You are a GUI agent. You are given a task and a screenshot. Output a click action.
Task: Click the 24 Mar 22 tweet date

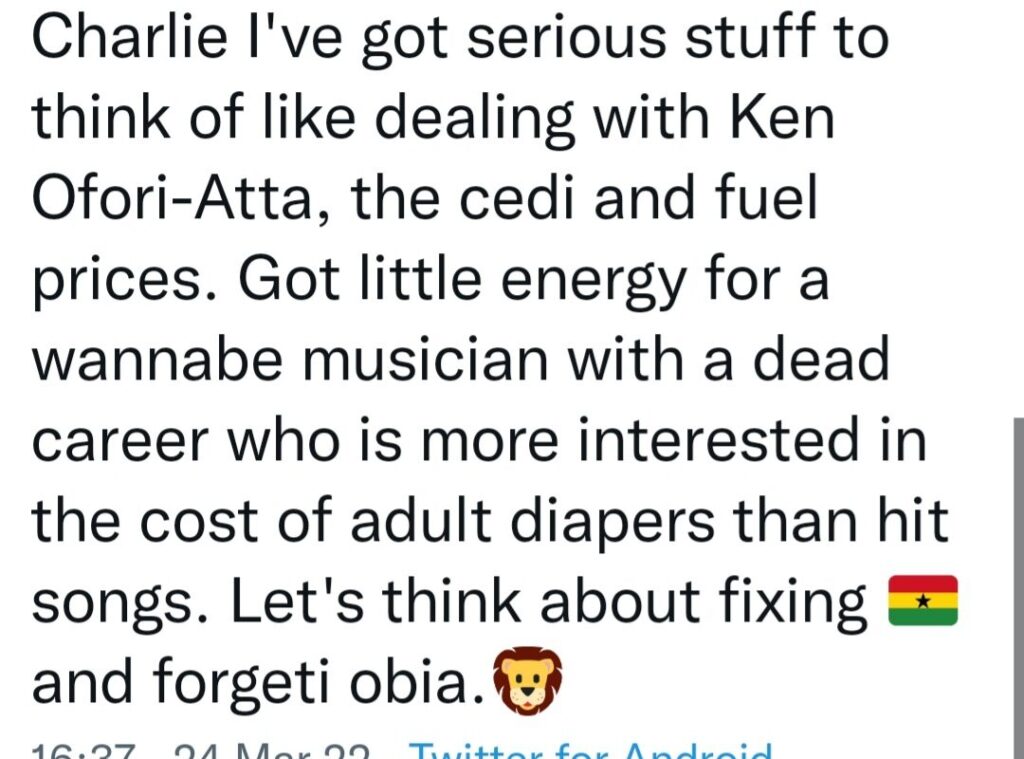272,751
